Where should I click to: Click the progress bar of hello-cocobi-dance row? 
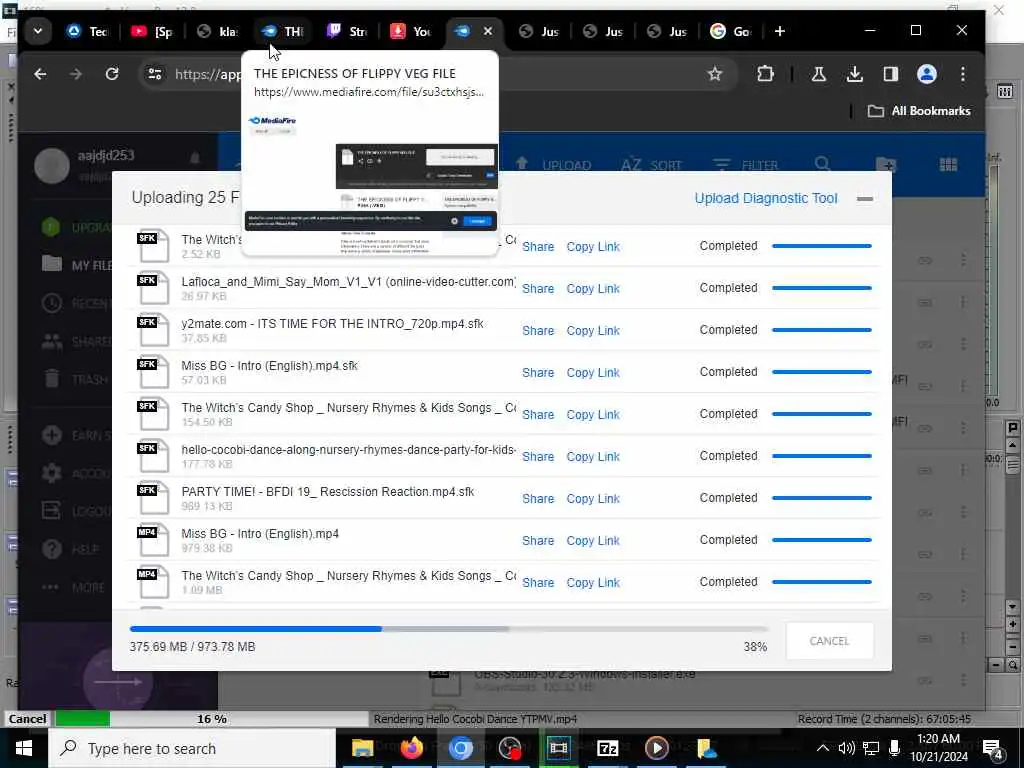point(822,456)
